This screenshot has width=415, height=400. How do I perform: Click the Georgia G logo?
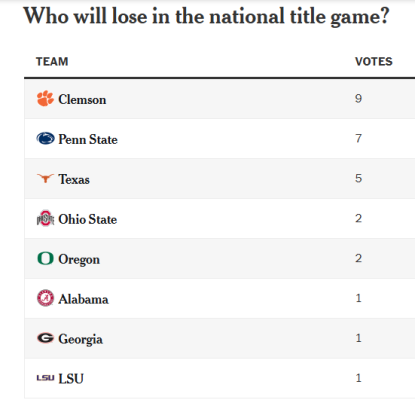[45, 338]
